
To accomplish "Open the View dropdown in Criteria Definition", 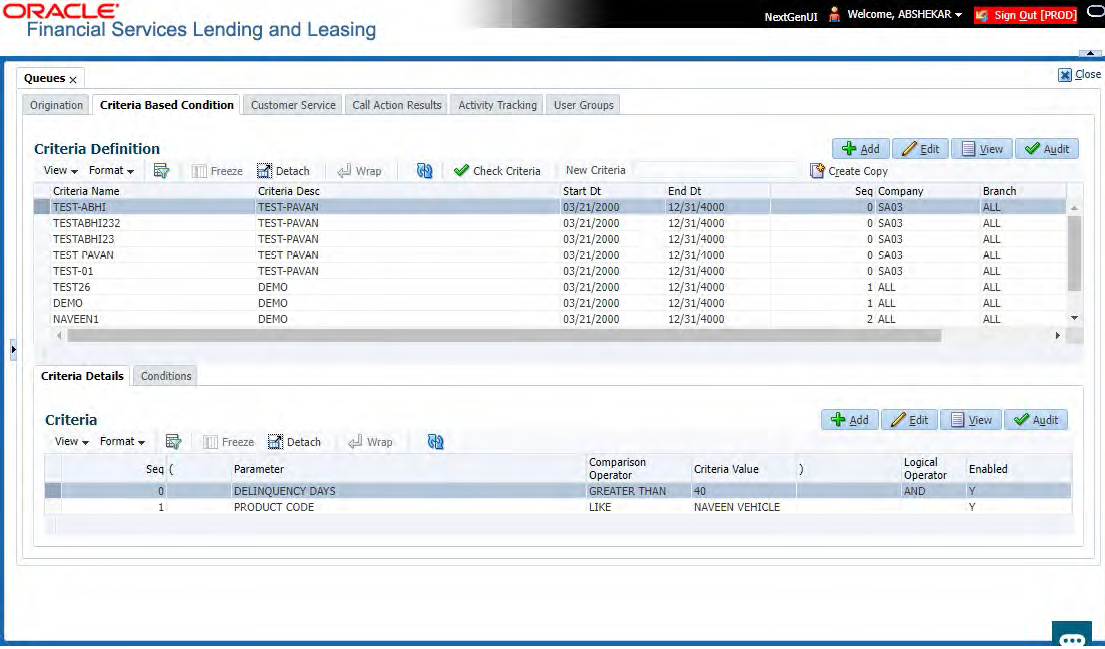I will pos(60,171).
